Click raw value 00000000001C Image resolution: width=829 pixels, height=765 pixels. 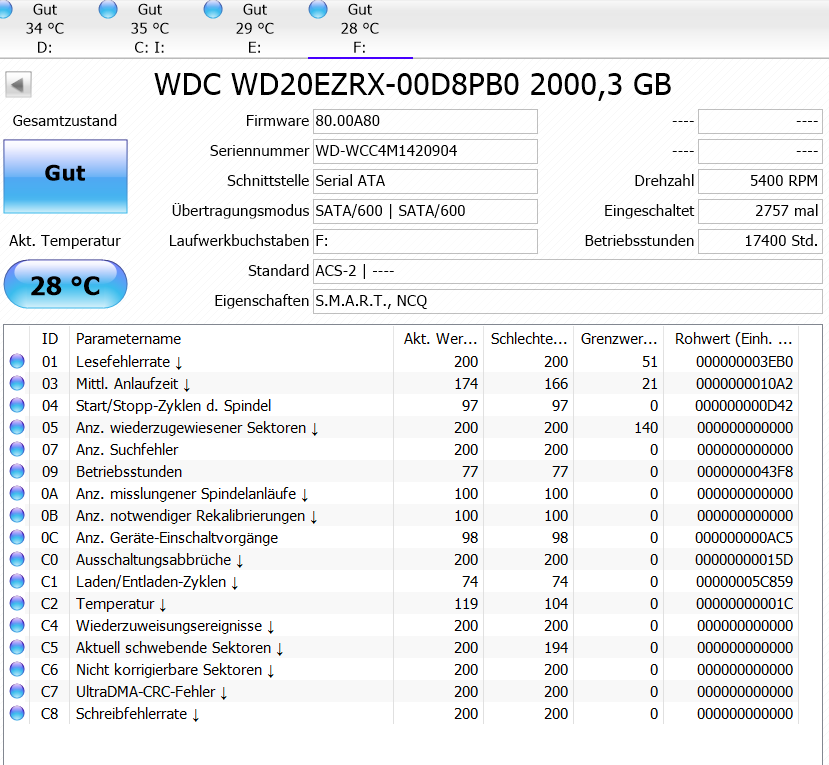744,604
